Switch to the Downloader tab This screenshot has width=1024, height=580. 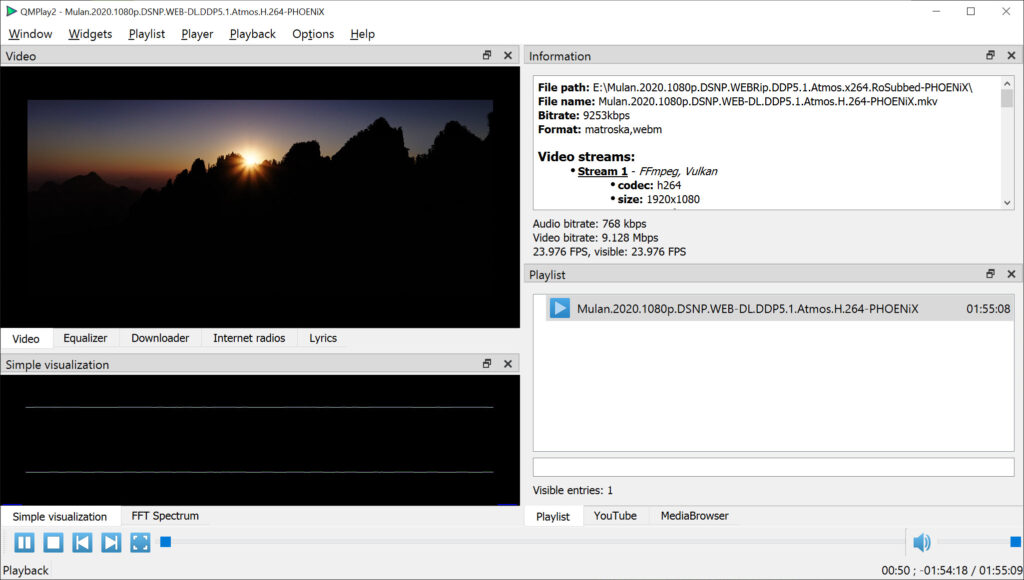pyautogui.click(x=160, y=338)
